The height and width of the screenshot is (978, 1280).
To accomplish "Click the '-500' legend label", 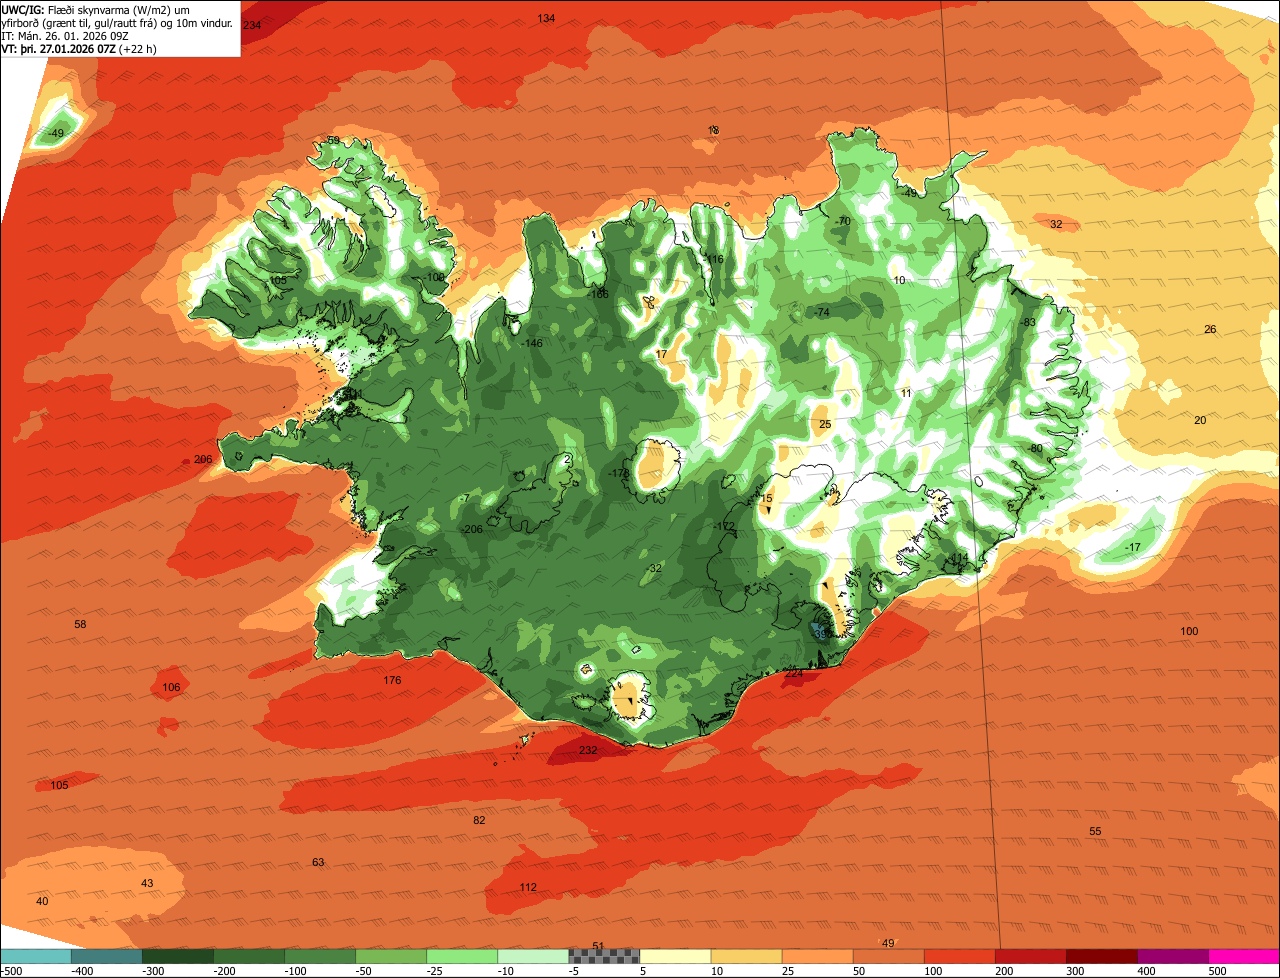I will coord(11,971).
